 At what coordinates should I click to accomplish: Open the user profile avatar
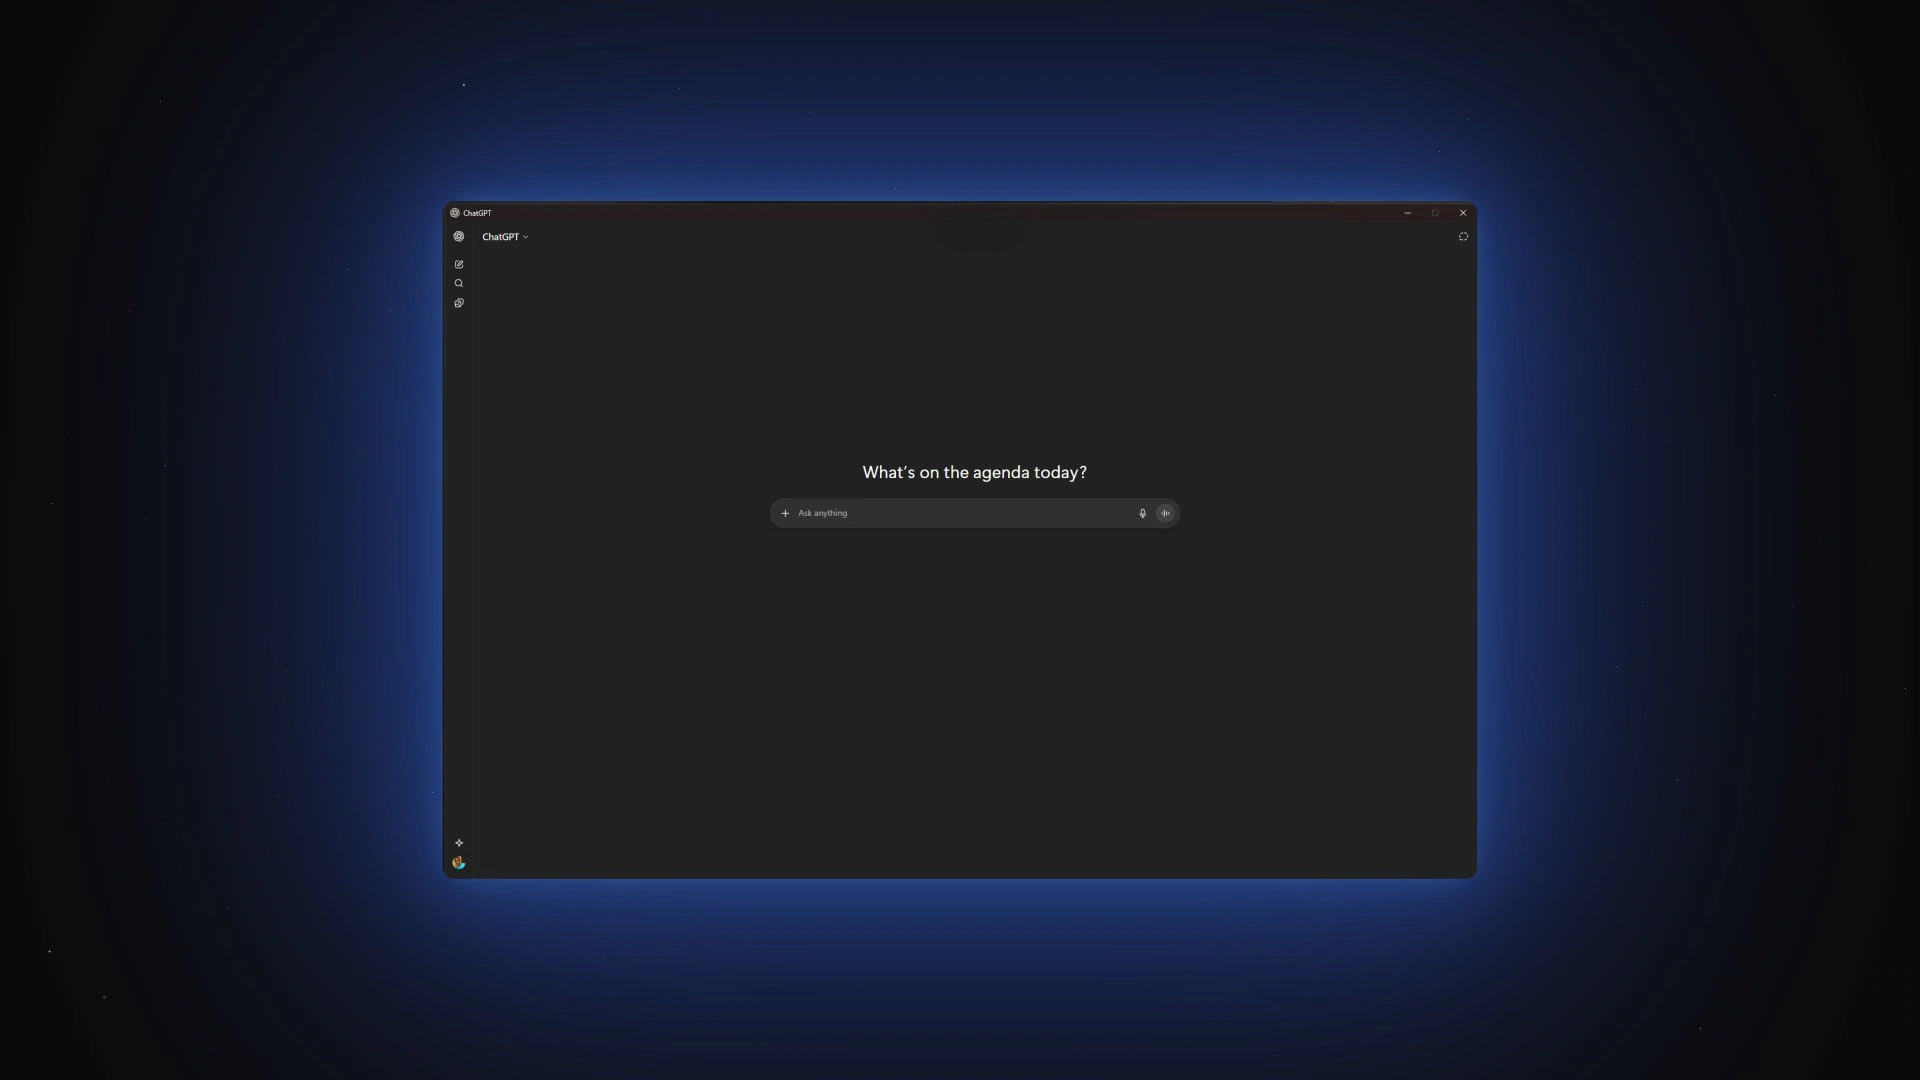[459, 863]
